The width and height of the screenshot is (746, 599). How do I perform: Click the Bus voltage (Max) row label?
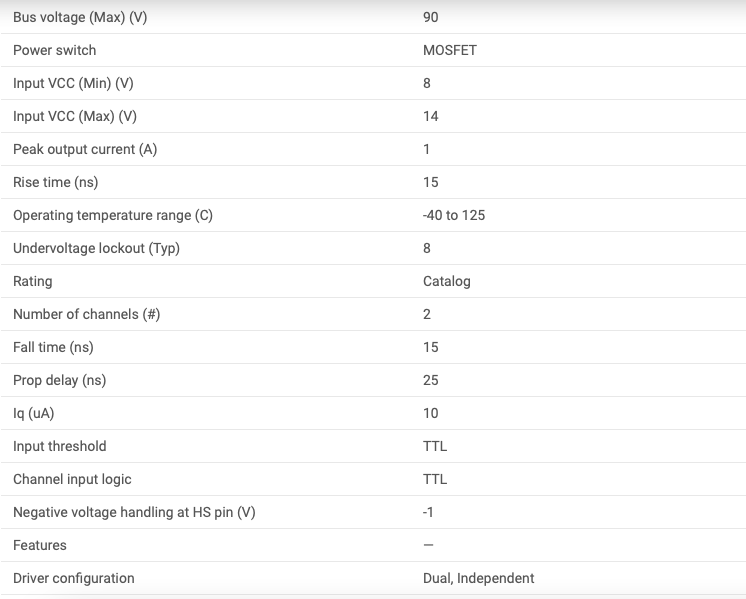(x=80, y=17)
